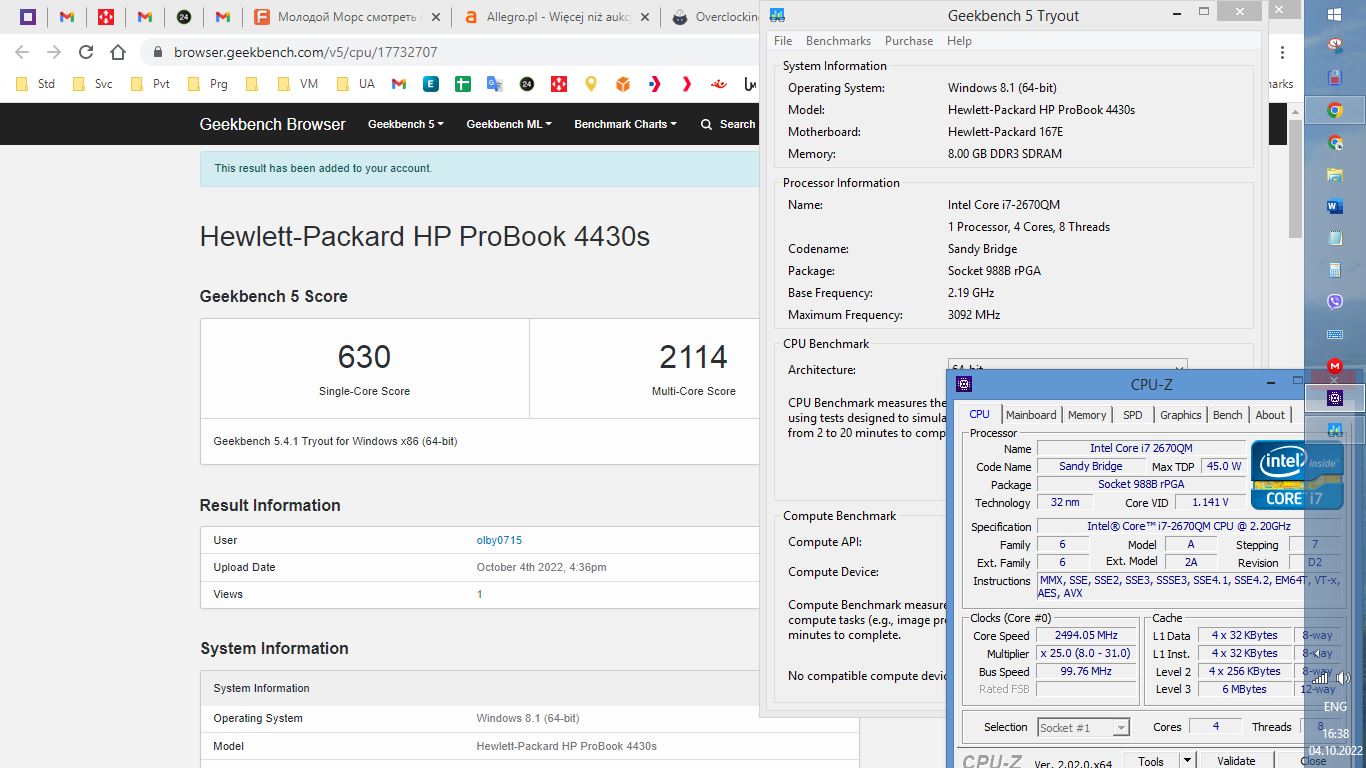The width and height of the screenshot is (1366, 768).
Task: Select the CPU tab in CPU-Z
Action: pos(979,414)
